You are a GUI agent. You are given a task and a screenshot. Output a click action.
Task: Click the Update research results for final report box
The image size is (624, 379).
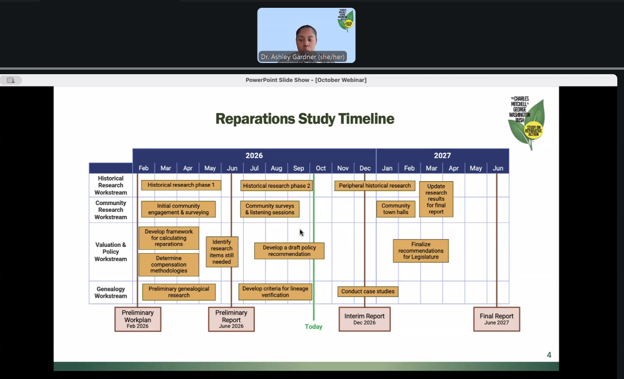(436, 199)
